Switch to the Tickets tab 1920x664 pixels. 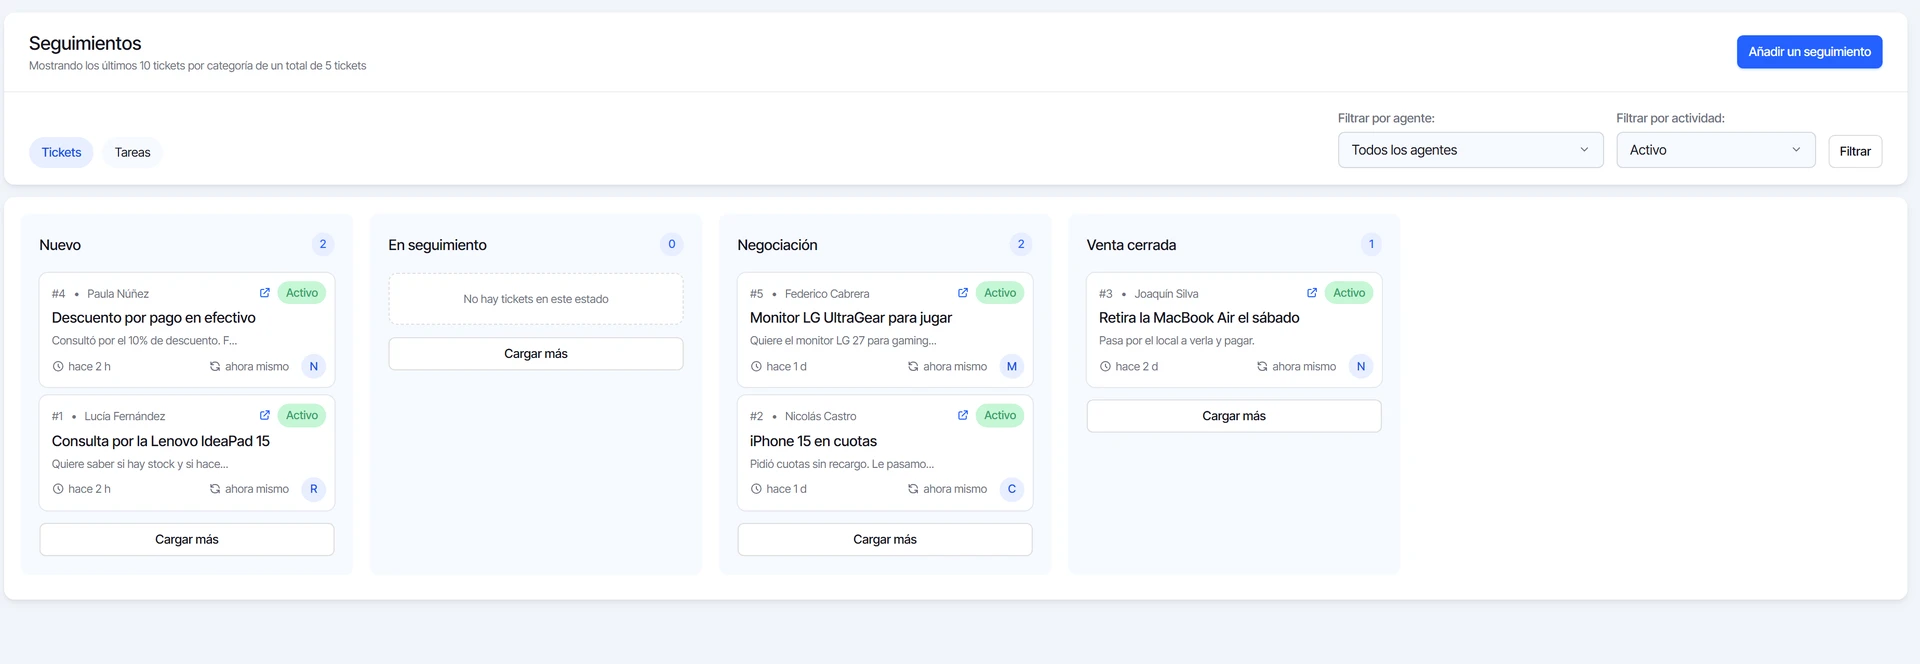point(61,152)
